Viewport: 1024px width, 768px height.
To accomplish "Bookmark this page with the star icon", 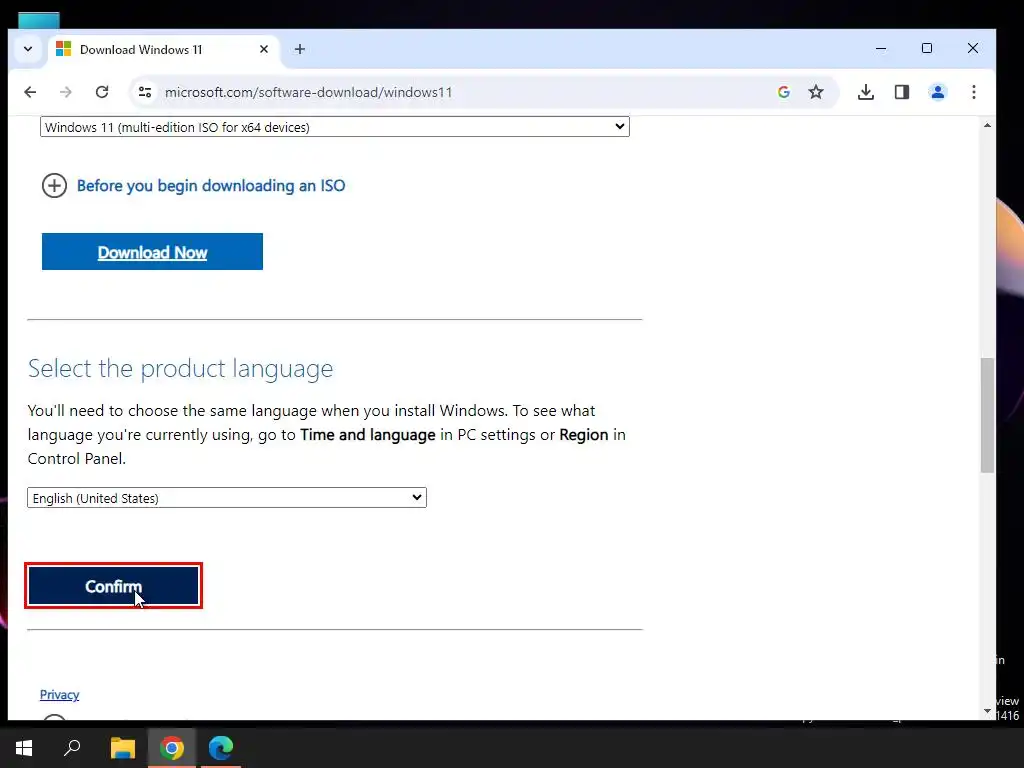I will pos(816,92).
